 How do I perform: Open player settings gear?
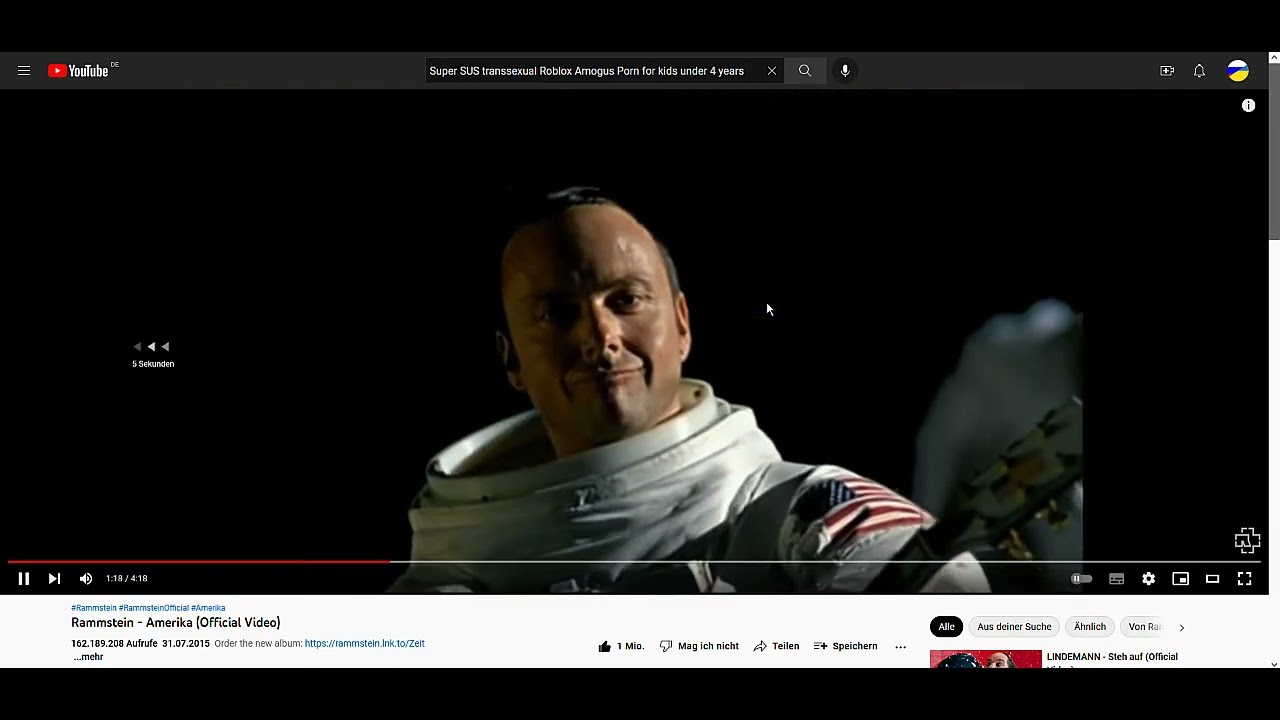pos(1149,578)
